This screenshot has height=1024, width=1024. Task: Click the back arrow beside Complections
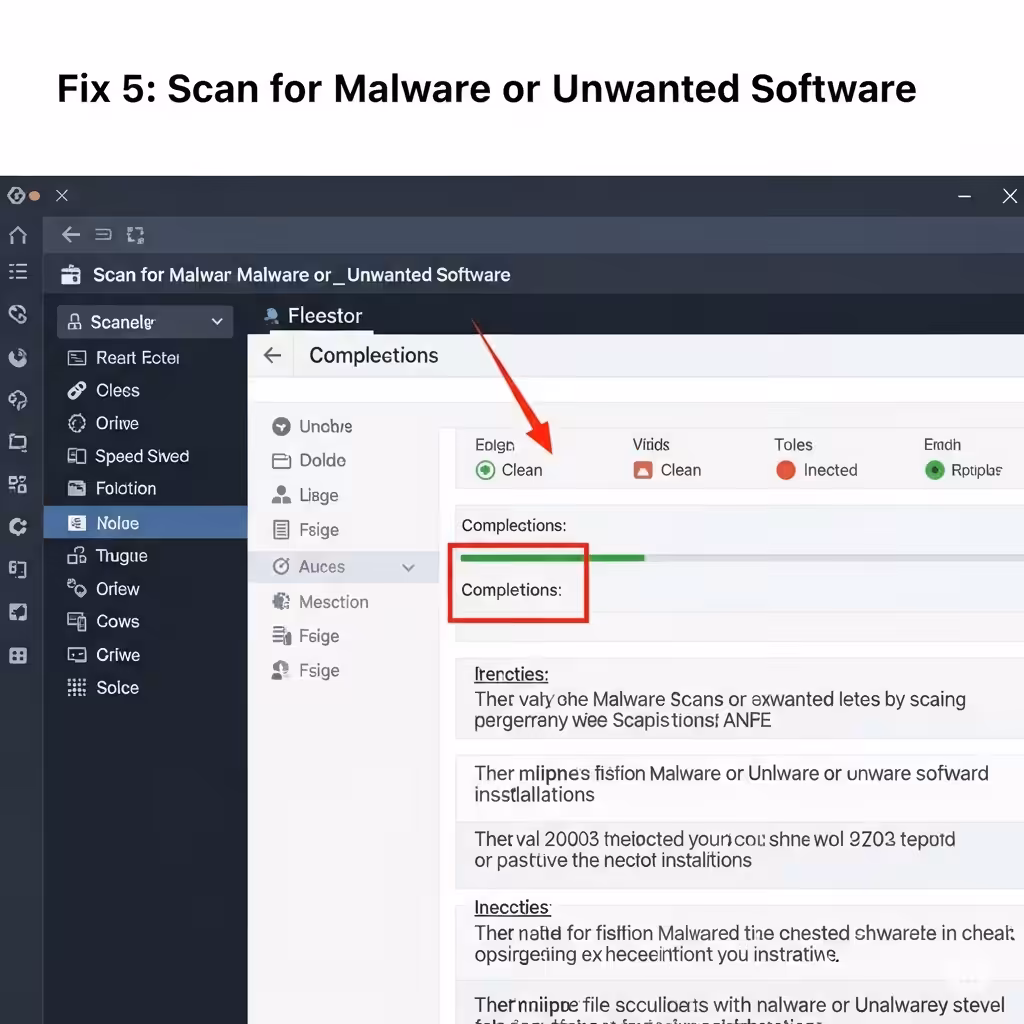[272, 355]
